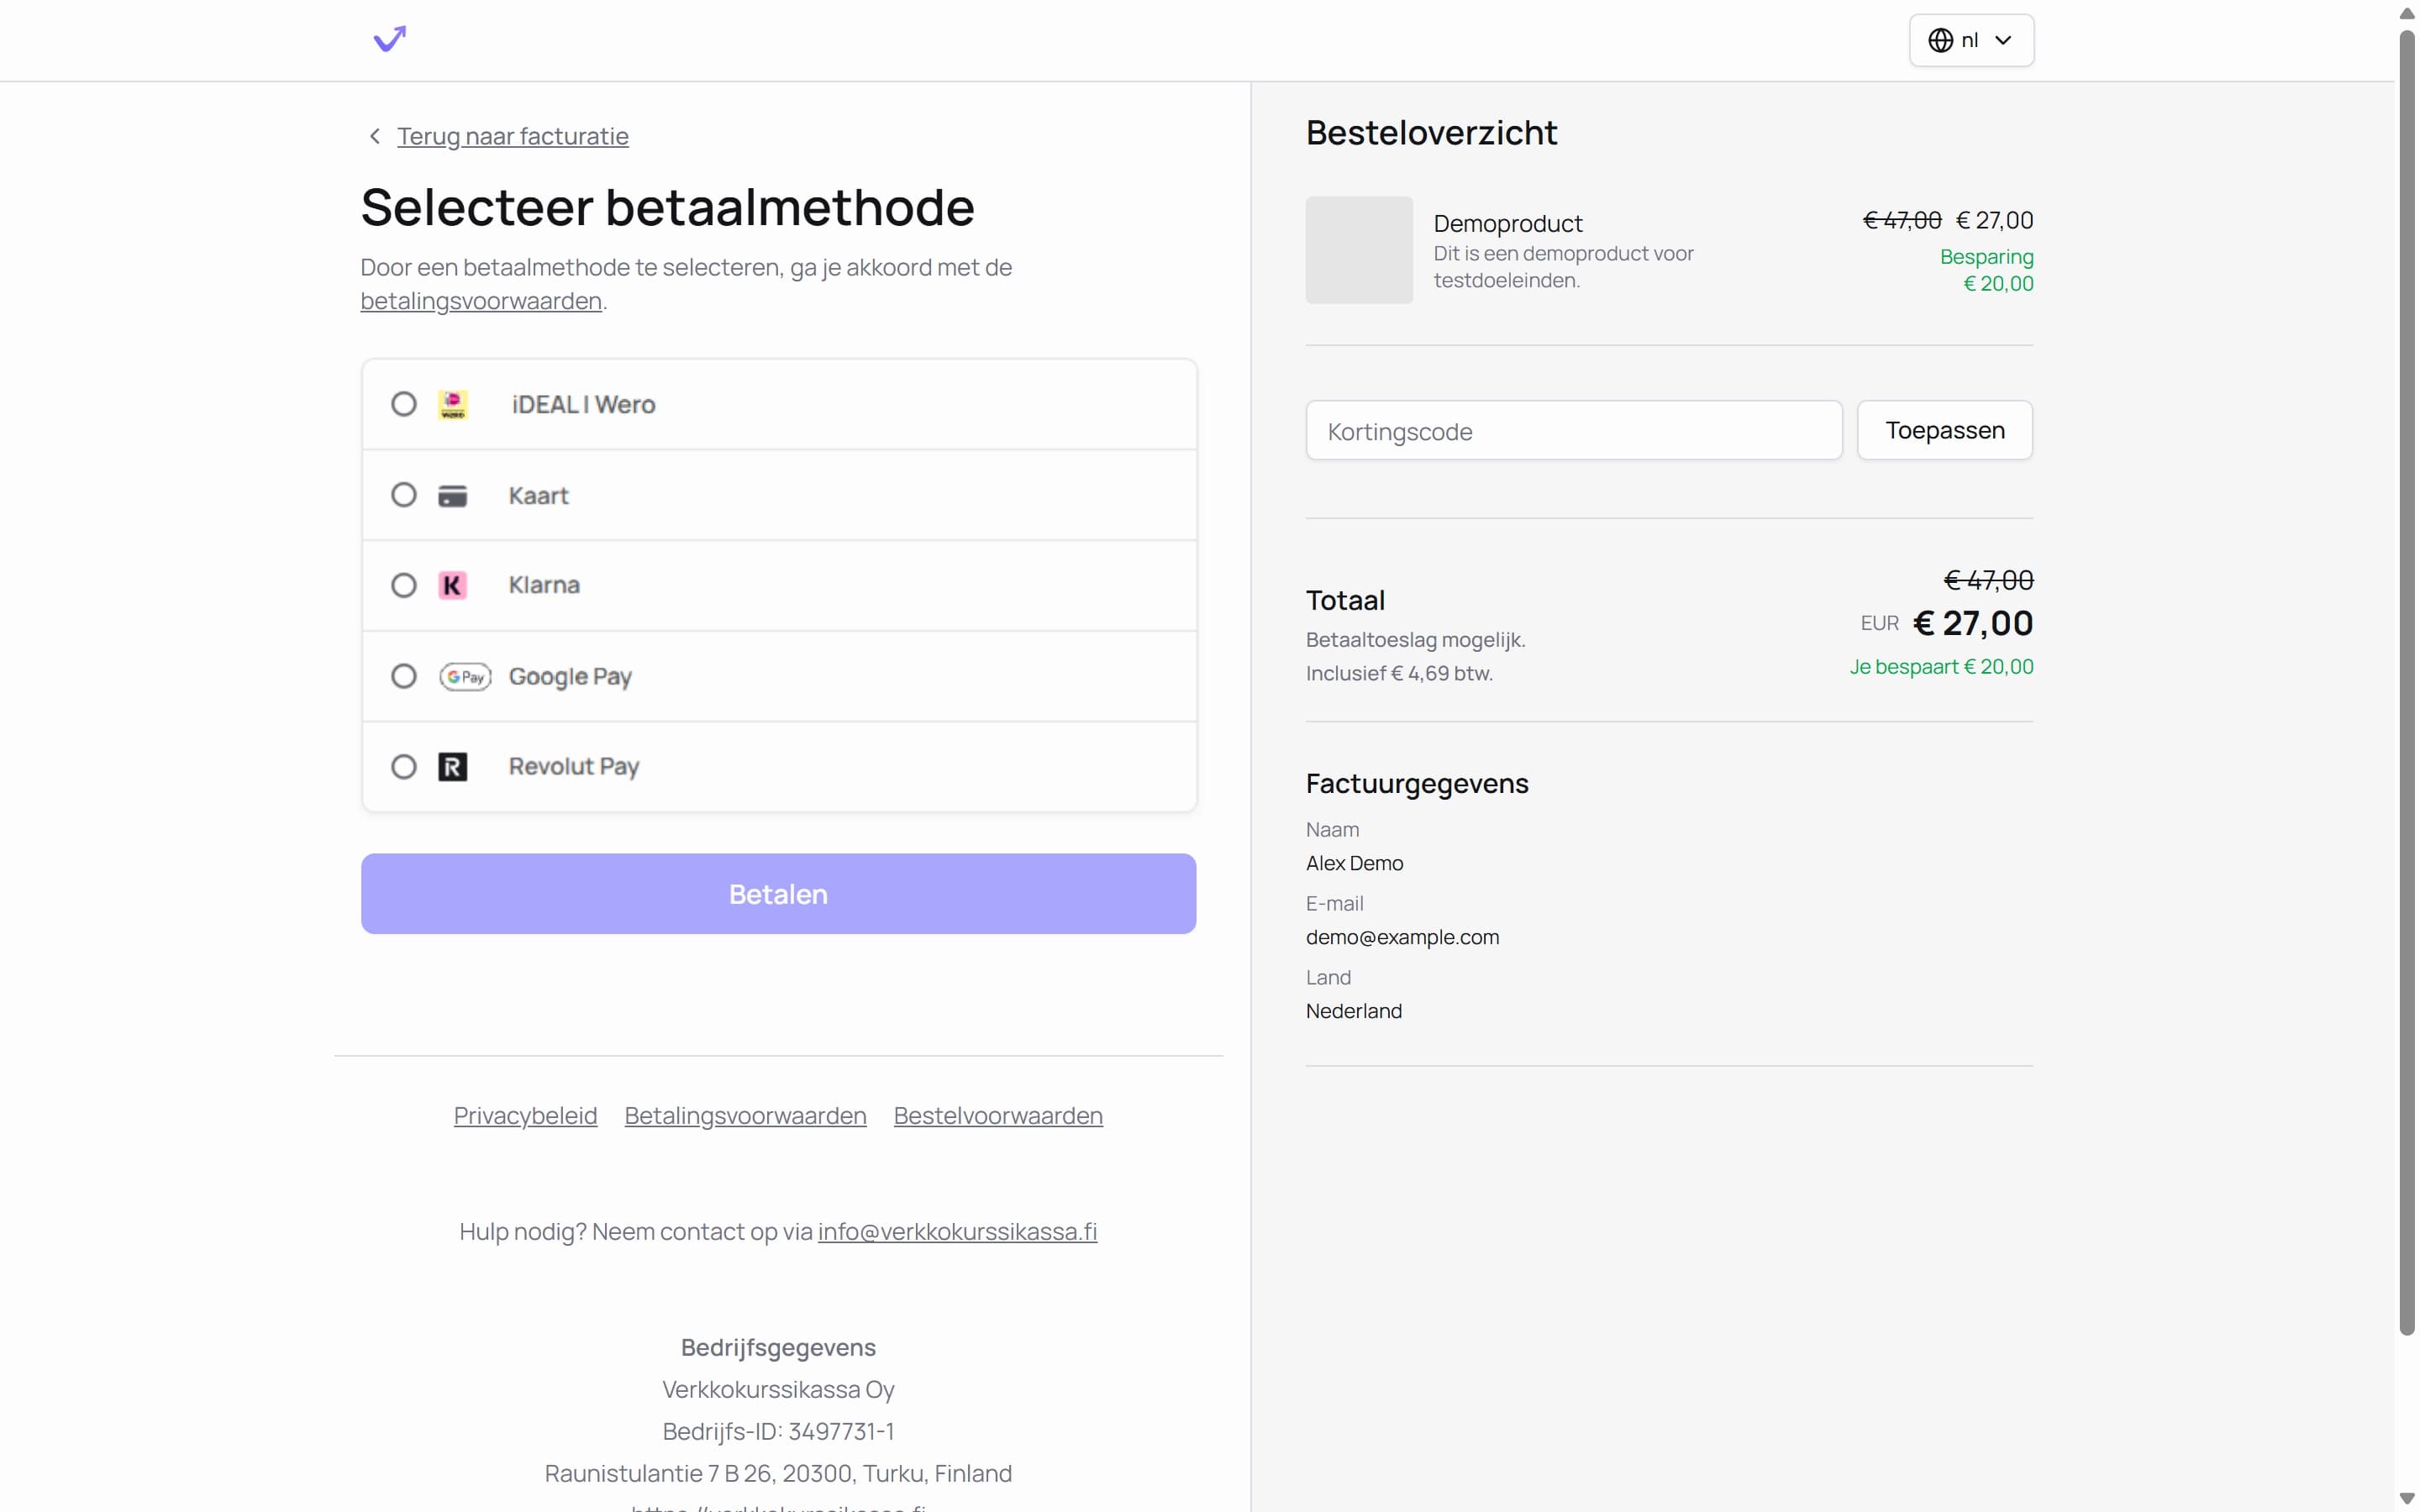
Task: Click the Google Pay logo badge
Action: [x=465, y=676]
